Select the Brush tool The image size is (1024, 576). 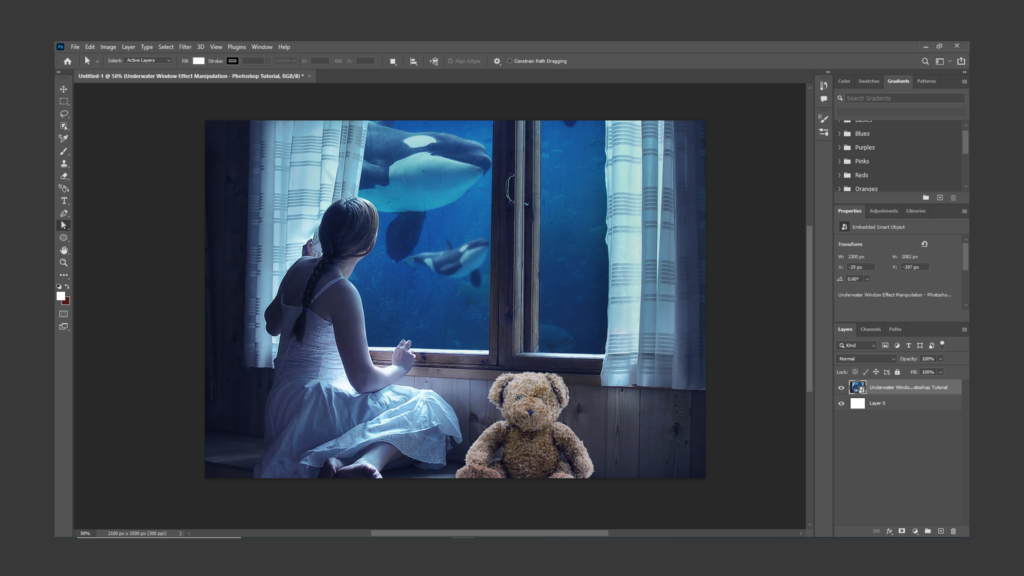click(63, 151)
